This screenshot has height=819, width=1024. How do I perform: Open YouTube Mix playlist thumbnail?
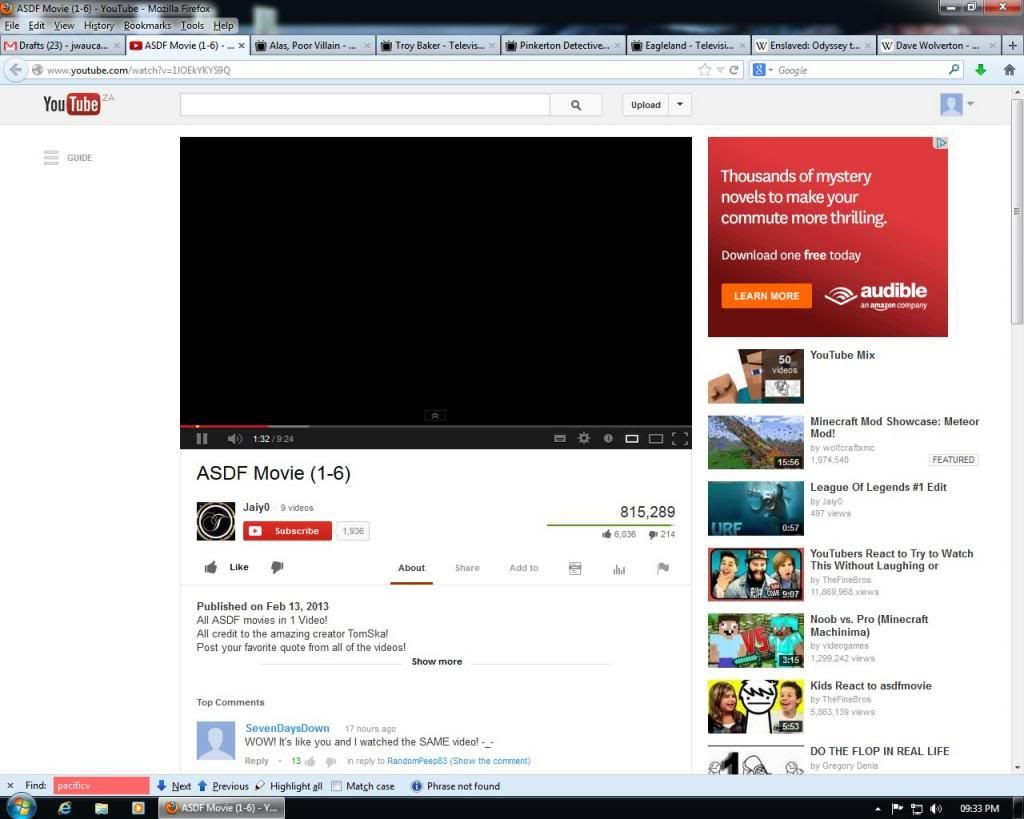(x=756, y=376)
